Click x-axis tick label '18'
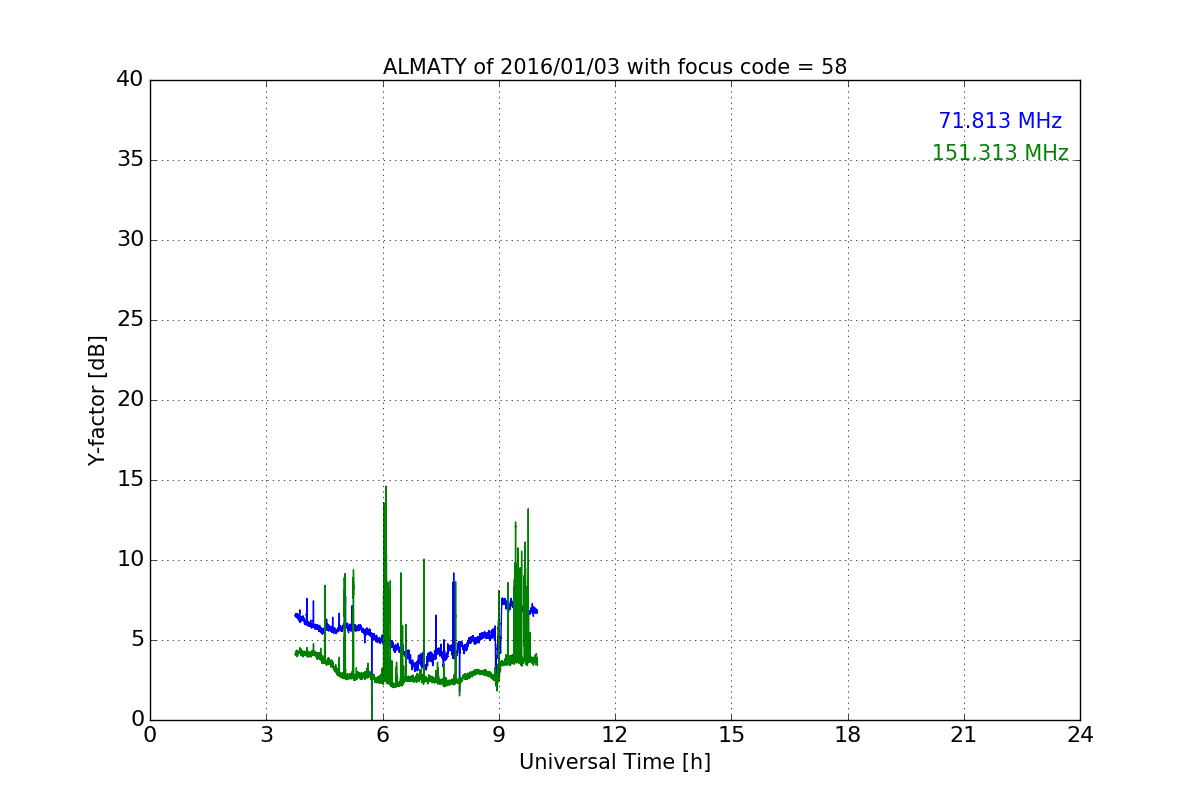The width and height of the screenshot is (1200, 800). click(x=847, y=735)
